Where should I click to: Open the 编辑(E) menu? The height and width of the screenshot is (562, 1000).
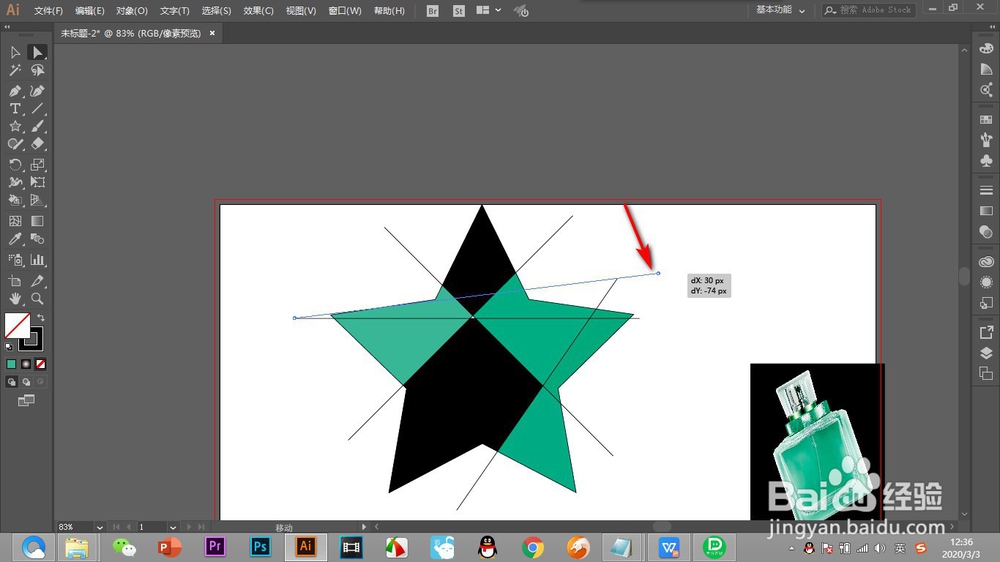90,11
